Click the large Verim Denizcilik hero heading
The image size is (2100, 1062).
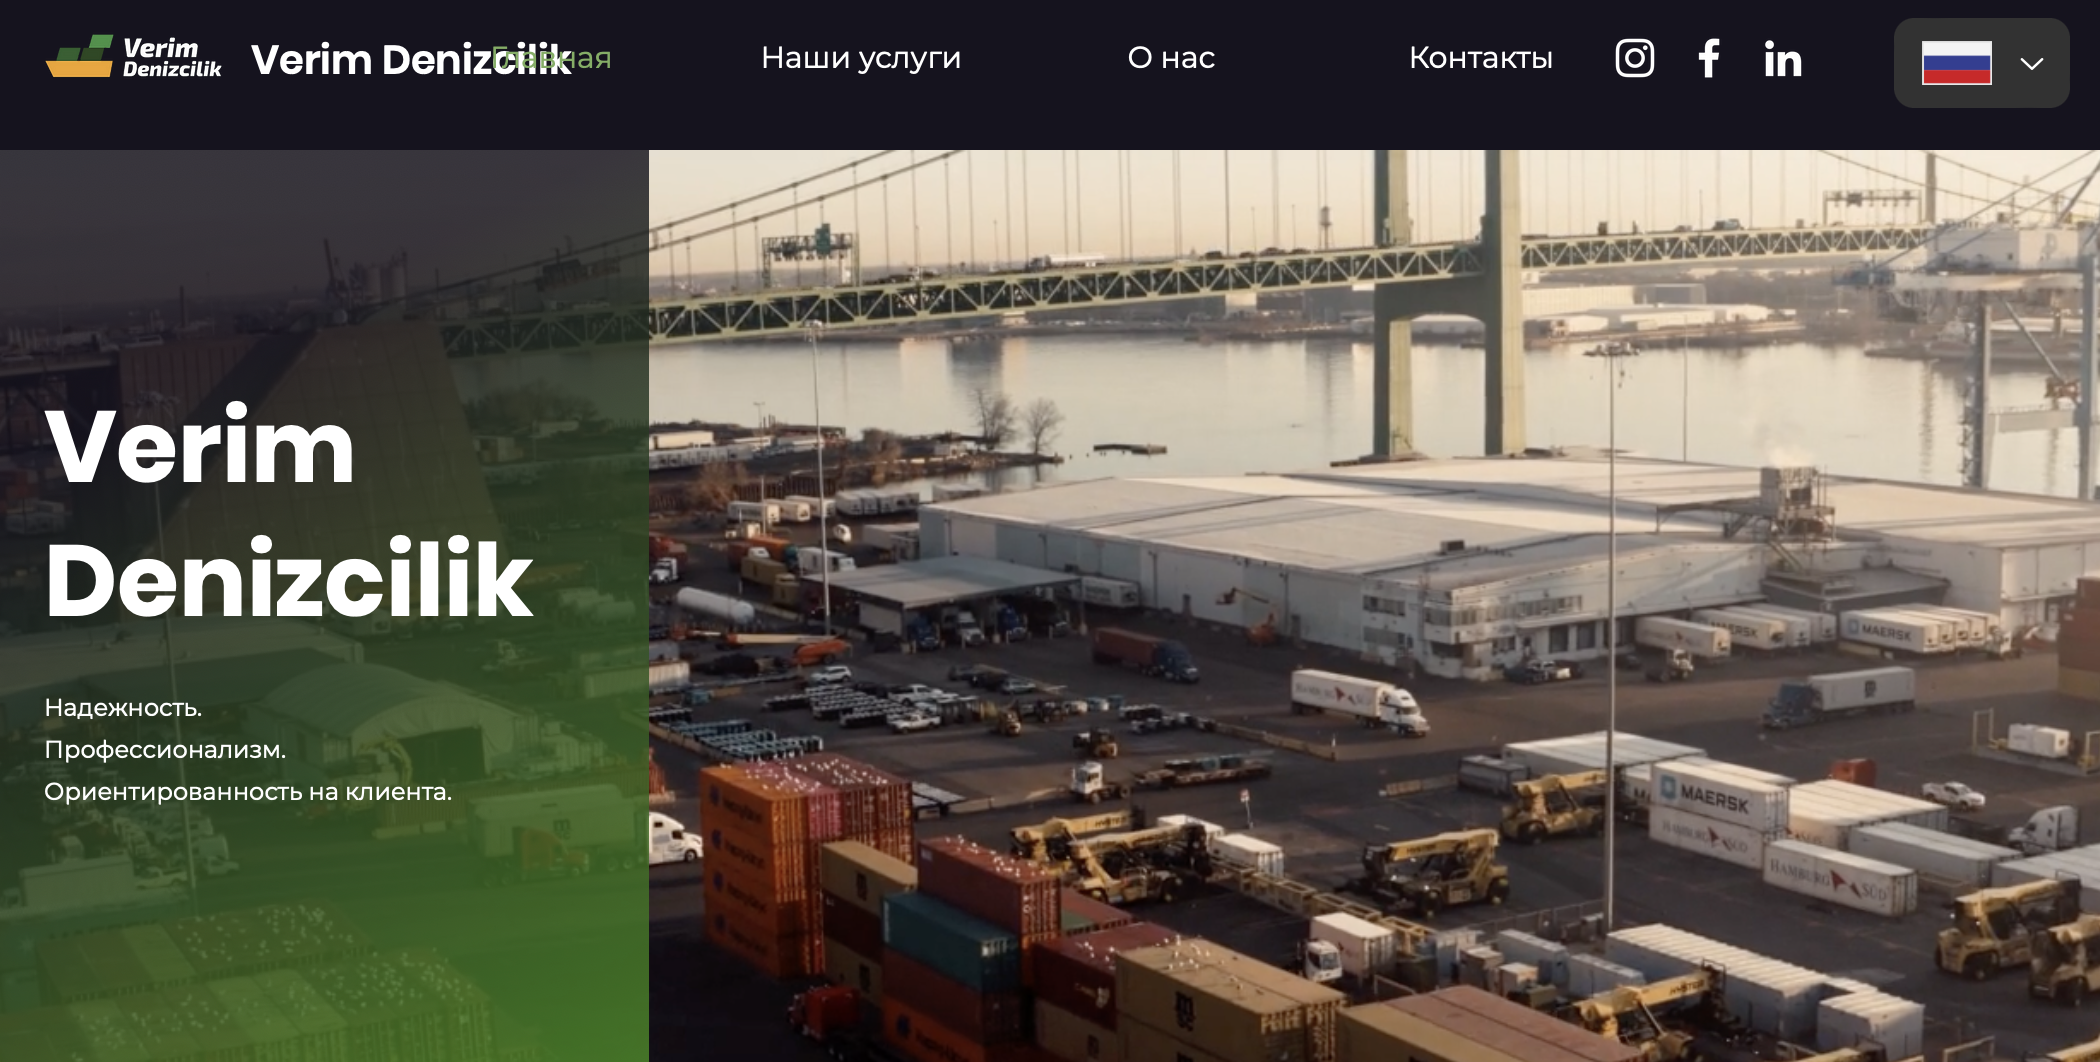click(289, 513)
